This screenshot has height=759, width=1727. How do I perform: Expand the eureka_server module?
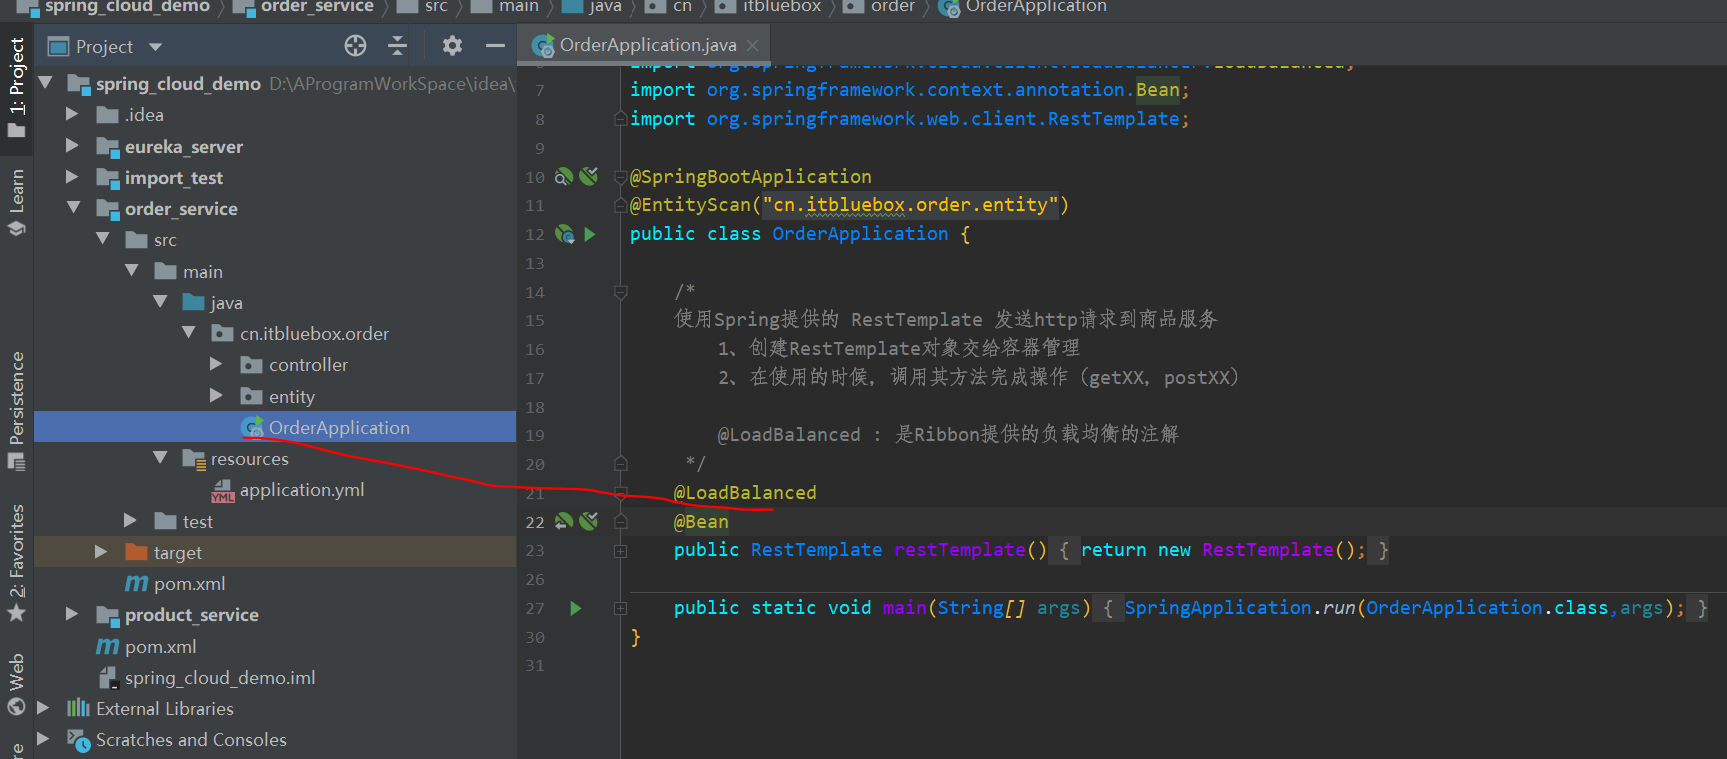coord(72,146)
